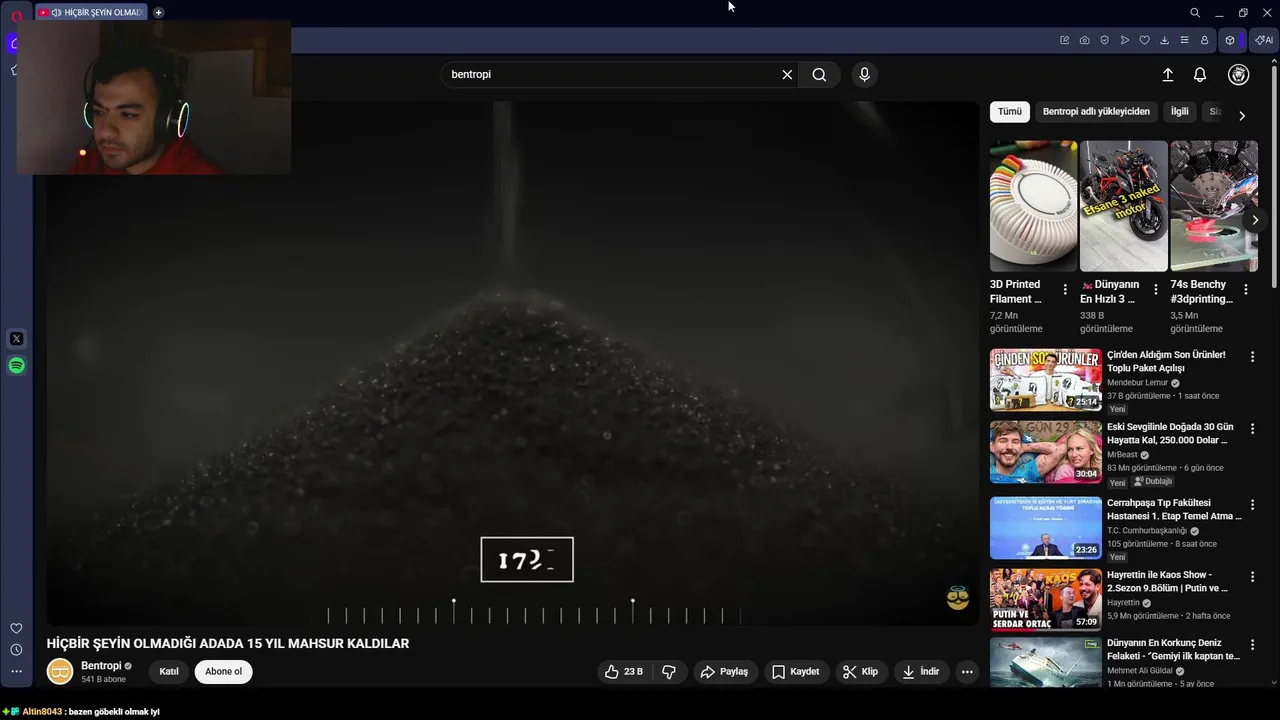Viewport: 1280px width, 720px height.
Task: Open 74s Benchy short thumbnail
Action: (1214, 206)
